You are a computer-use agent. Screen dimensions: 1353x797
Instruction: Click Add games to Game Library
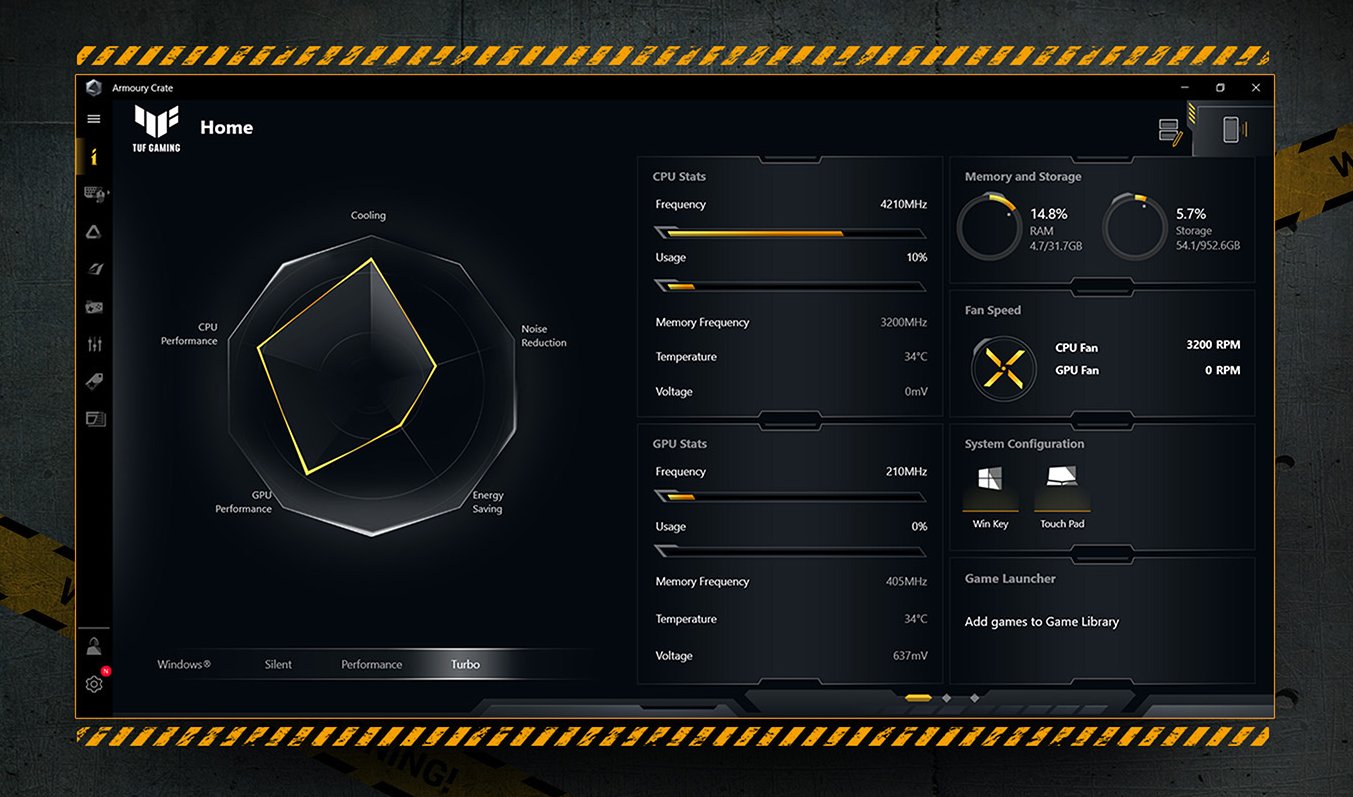[x=1041, y=622]
